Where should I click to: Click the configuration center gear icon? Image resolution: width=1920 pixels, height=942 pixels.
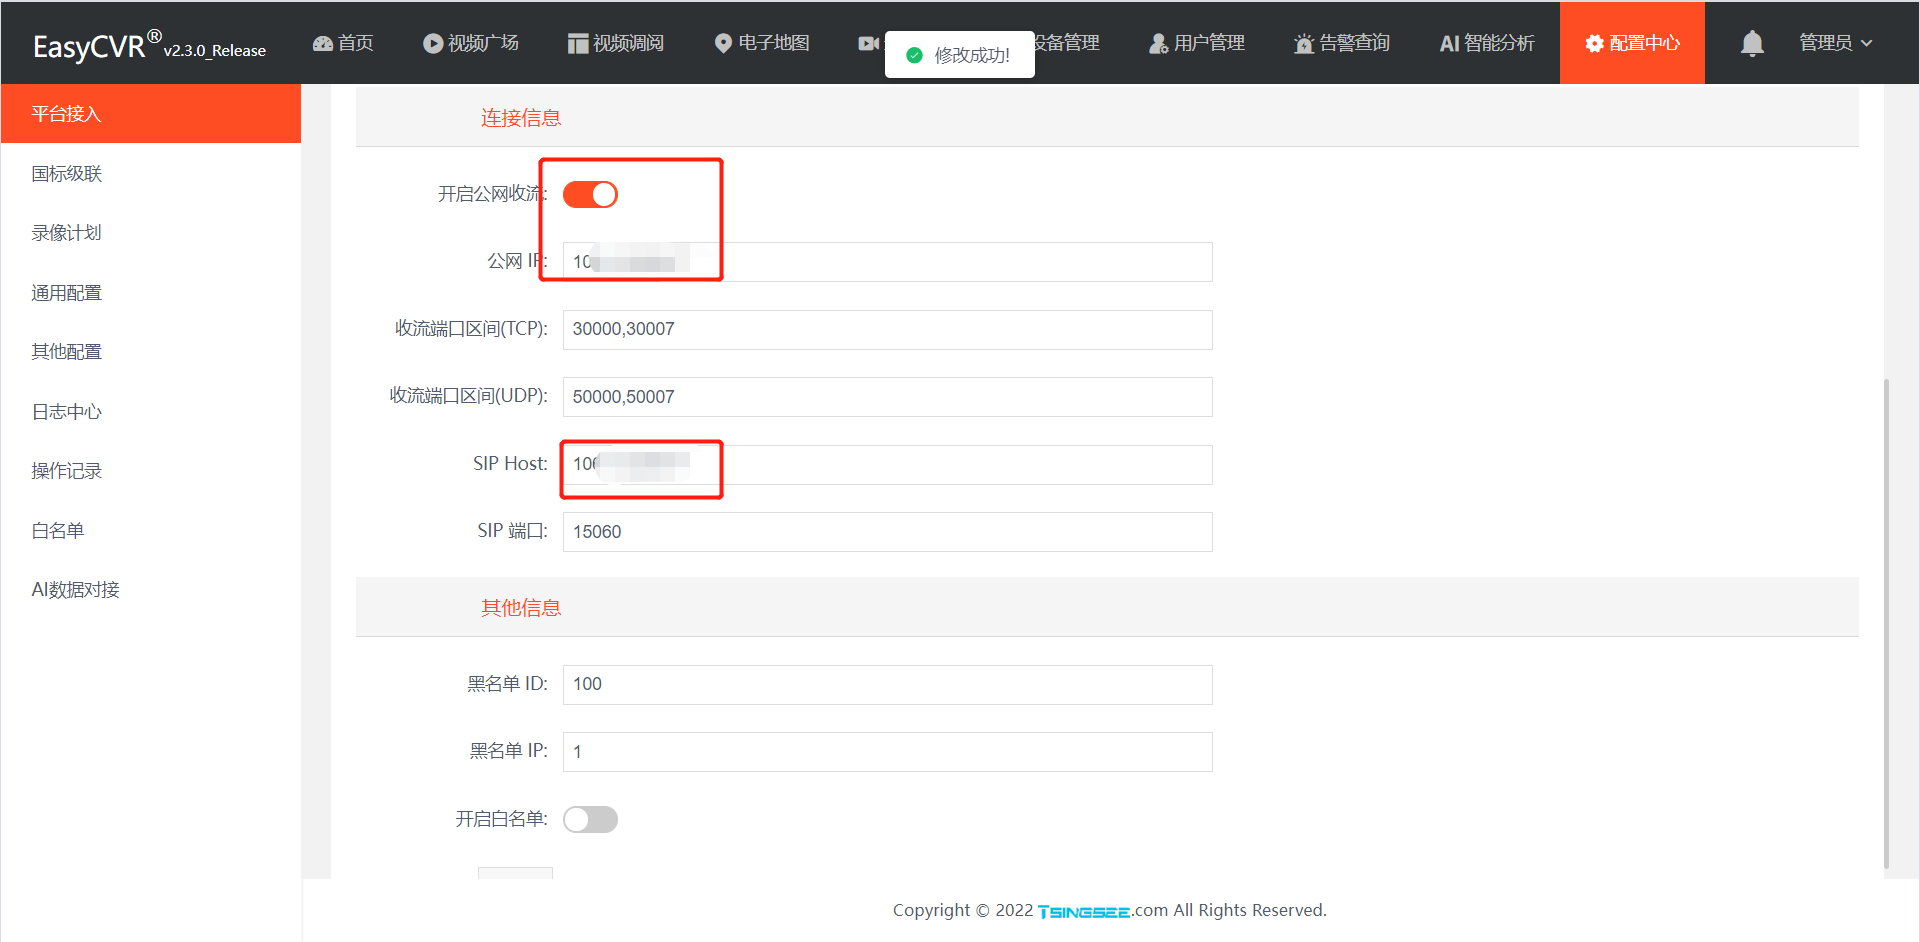point(1594,44)
